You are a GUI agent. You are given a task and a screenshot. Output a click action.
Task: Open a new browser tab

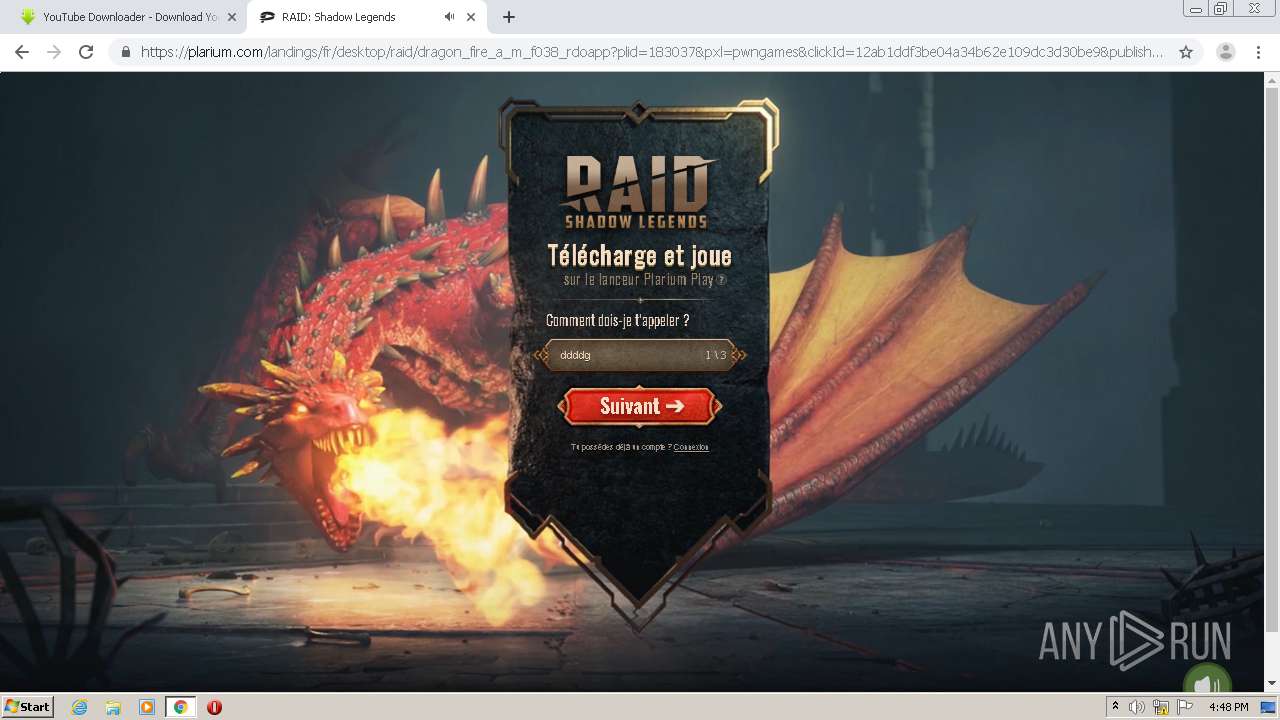click(x=509, y=17)
